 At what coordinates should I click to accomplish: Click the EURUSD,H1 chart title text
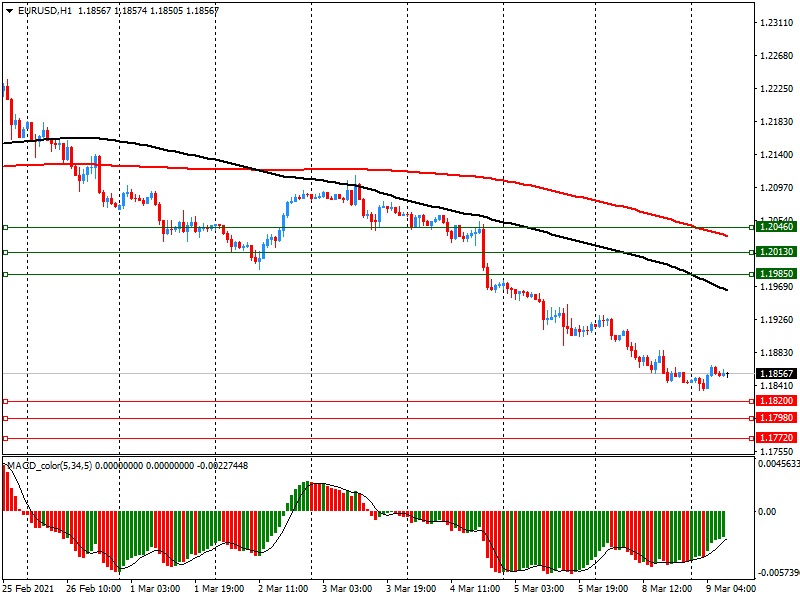tap(45, 11)
